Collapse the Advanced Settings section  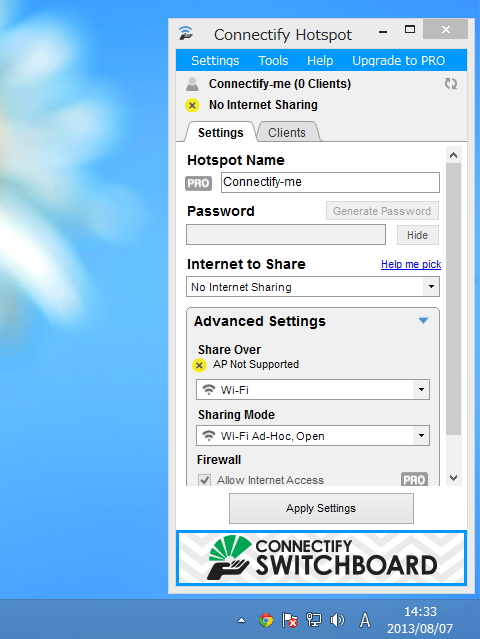point(423,321)
